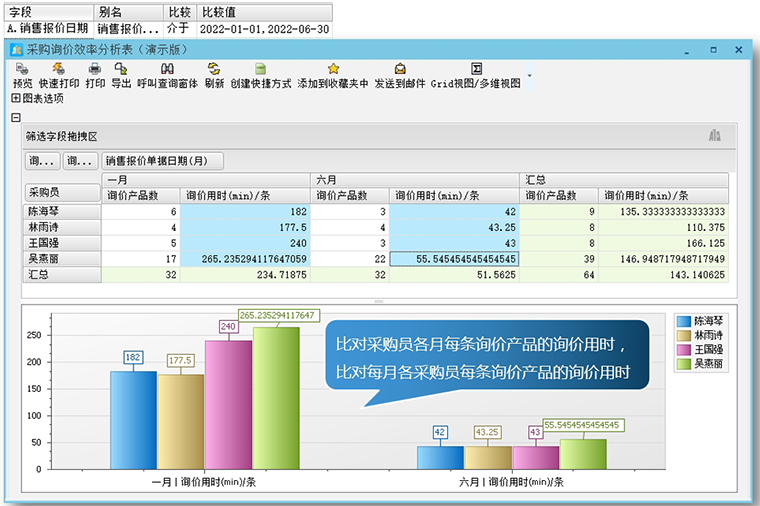The image size is (760, 506).
Task: Click the cell with value 182
Action: pyautogui.click(x=245, y=212)
